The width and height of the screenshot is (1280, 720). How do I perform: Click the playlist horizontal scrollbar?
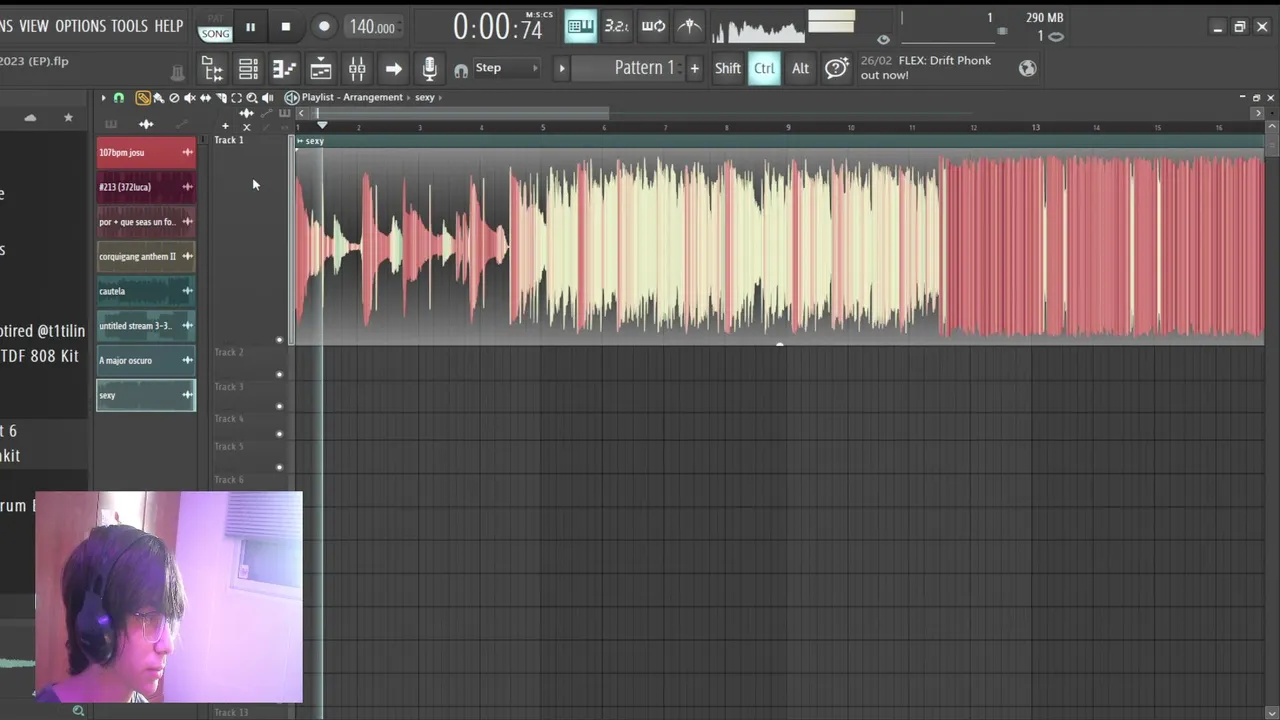coord(458,113)
